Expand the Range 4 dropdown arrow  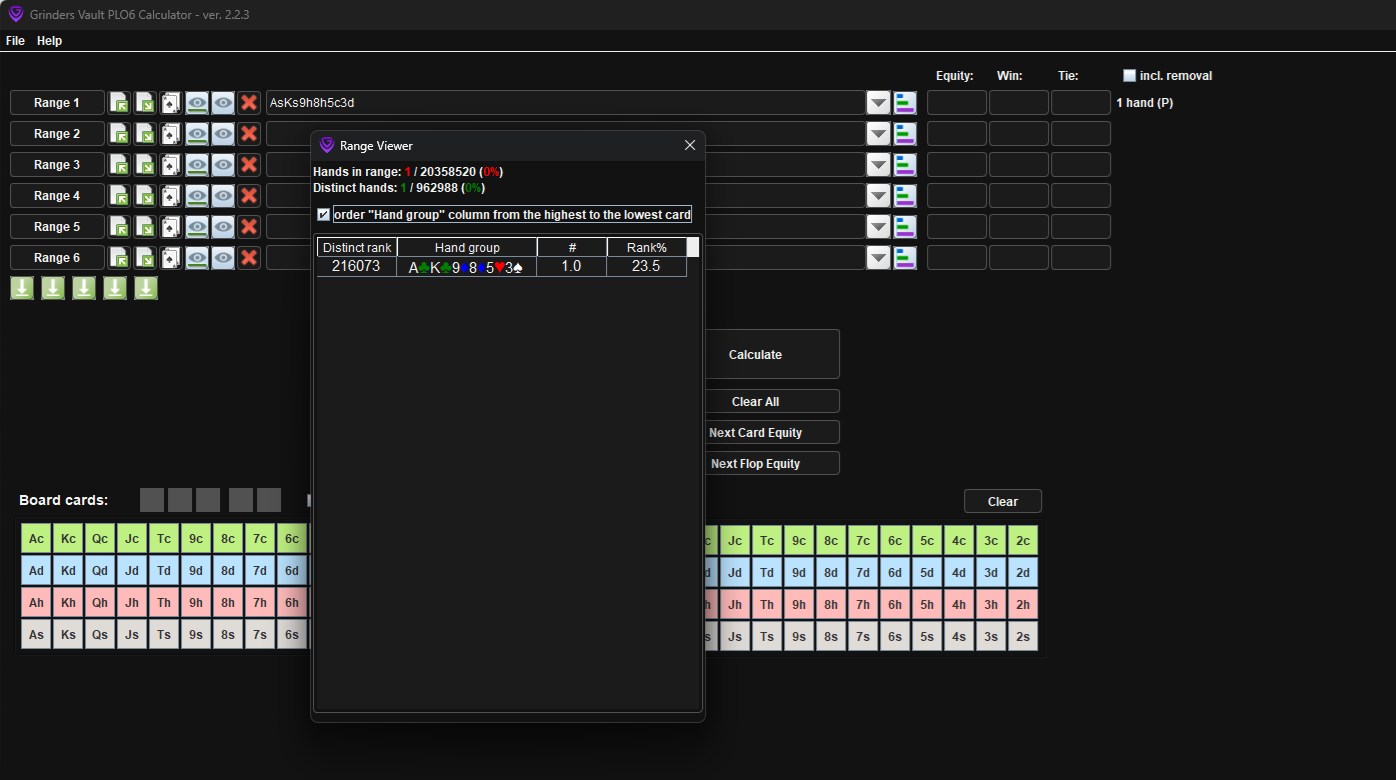(878, 196)
